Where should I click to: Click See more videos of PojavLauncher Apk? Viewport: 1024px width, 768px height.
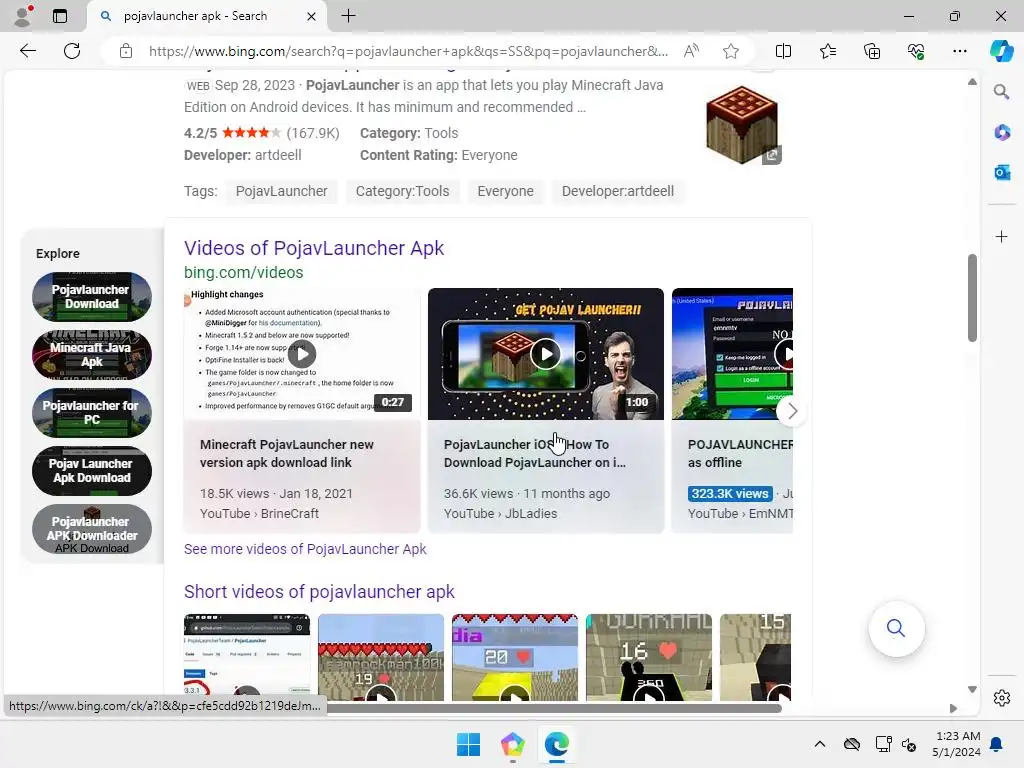pyautogui.click(x=305, y=549)
